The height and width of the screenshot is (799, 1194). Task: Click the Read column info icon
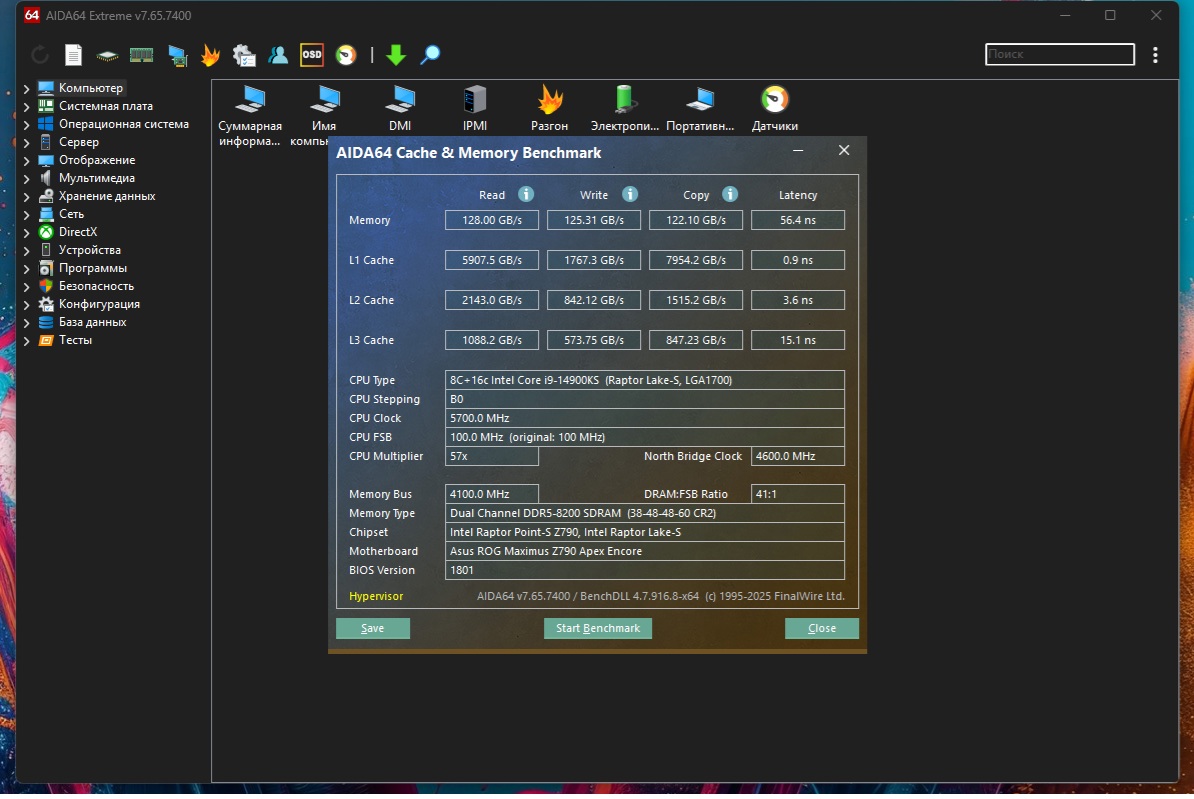click(526, 194)
